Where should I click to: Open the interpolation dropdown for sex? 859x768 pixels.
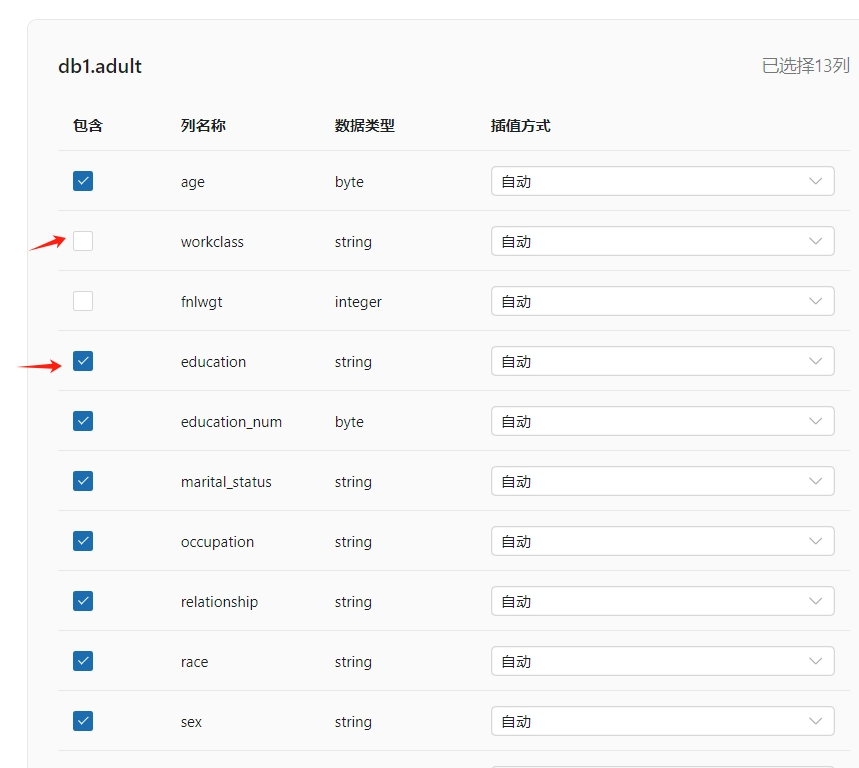[x=662, y=721]
